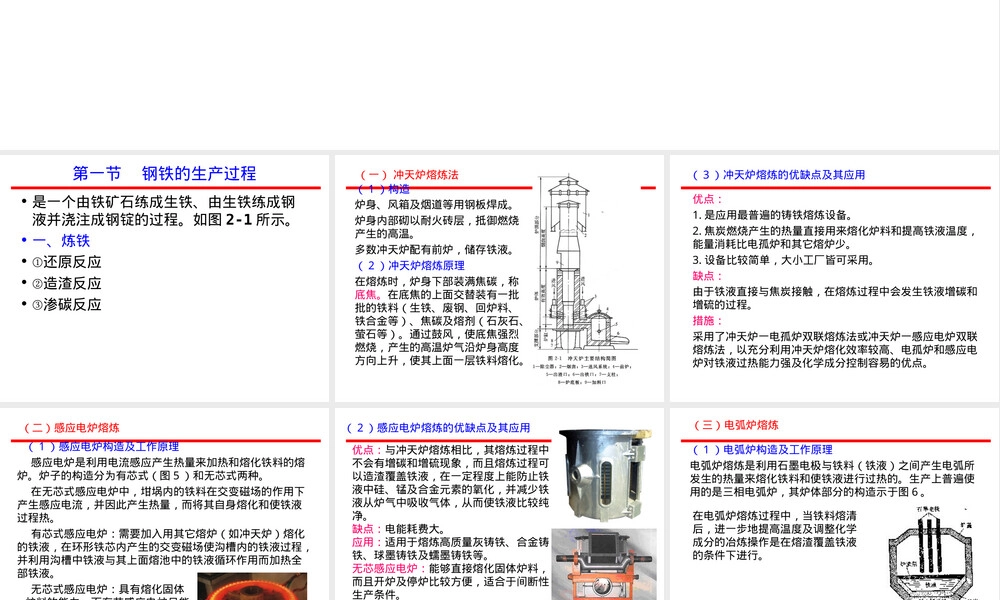This screenshot has height=600, width=1000.
Task: Click the （1）感应电炉构造及工作原理 heading
Action: click(x=103, y=446)
